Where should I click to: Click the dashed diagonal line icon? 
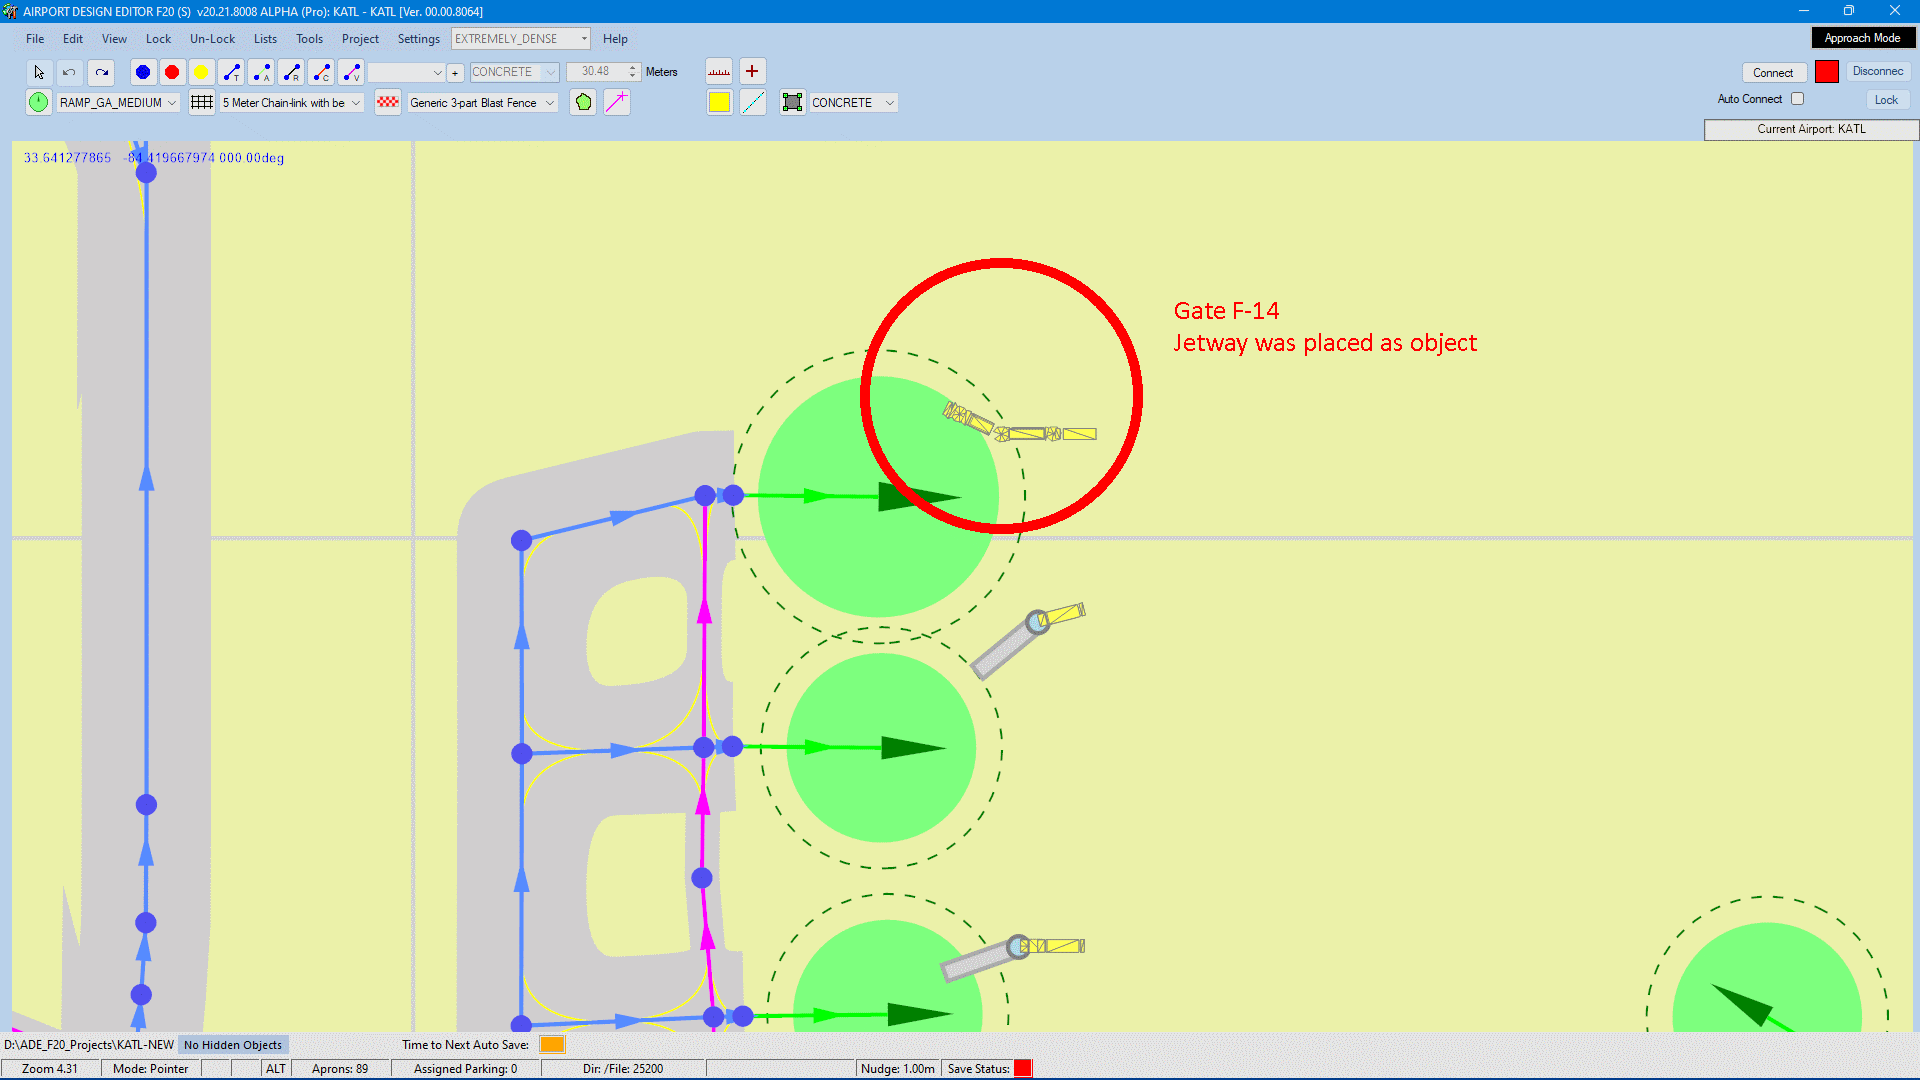(x=753, y=102)
